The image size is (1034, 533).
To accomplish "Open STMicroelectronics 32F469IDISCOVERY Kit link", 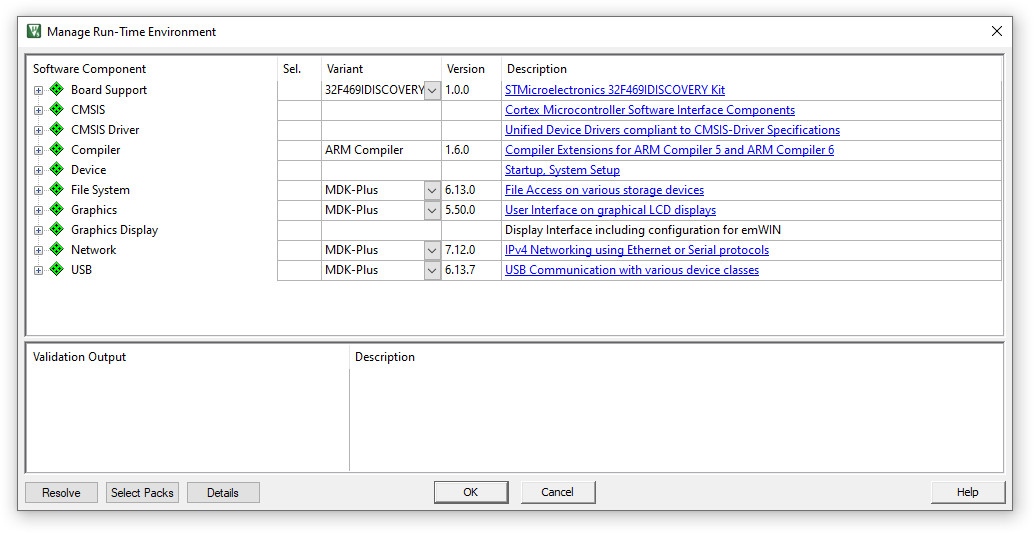I will [x=615, y=90].
